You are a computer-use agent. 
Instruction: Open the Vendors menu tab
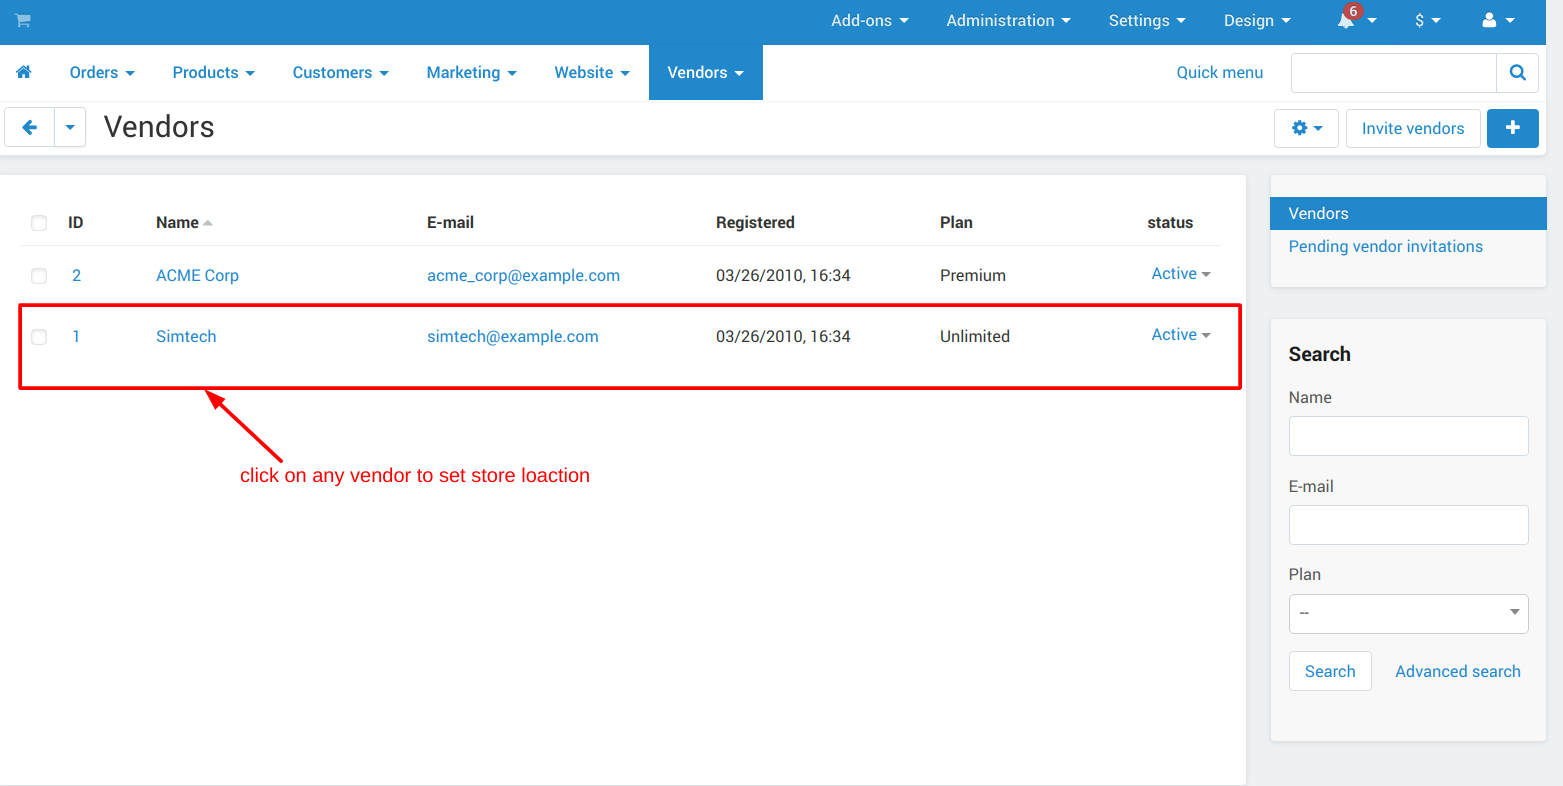[x=705, y=72]
